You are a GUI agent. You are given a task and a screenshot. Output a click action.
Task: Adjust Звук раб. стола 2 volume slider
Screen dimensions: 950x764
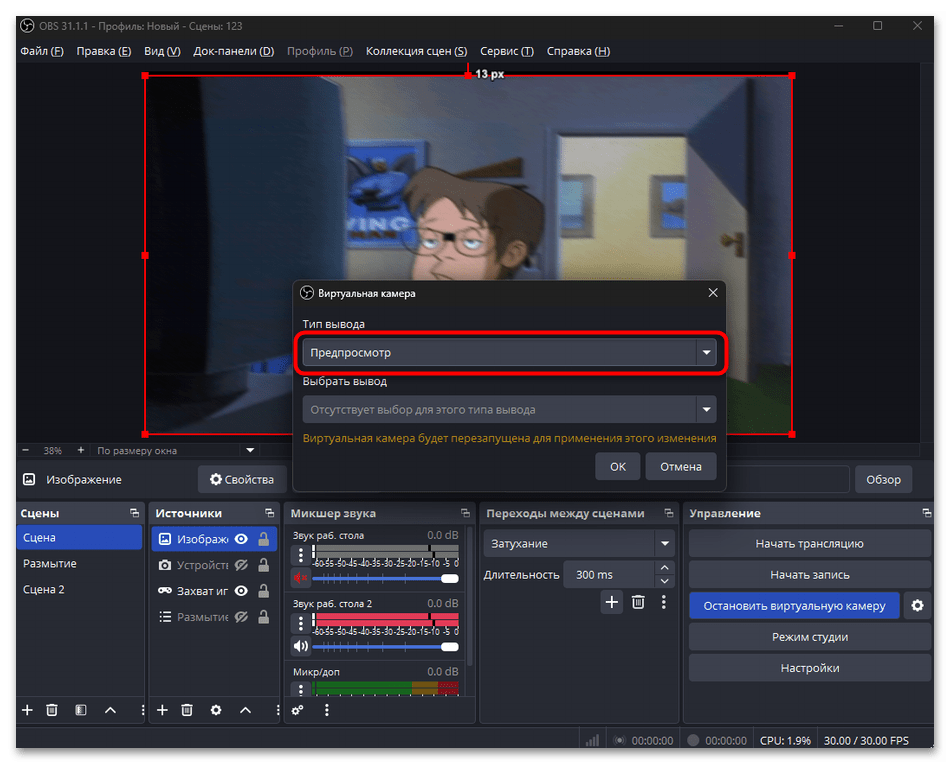click(x=386, y=646)
